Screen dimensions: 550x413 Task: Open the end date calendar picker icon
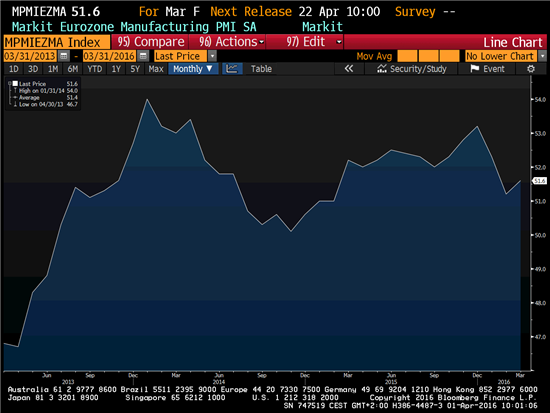(x=143, y=56)
